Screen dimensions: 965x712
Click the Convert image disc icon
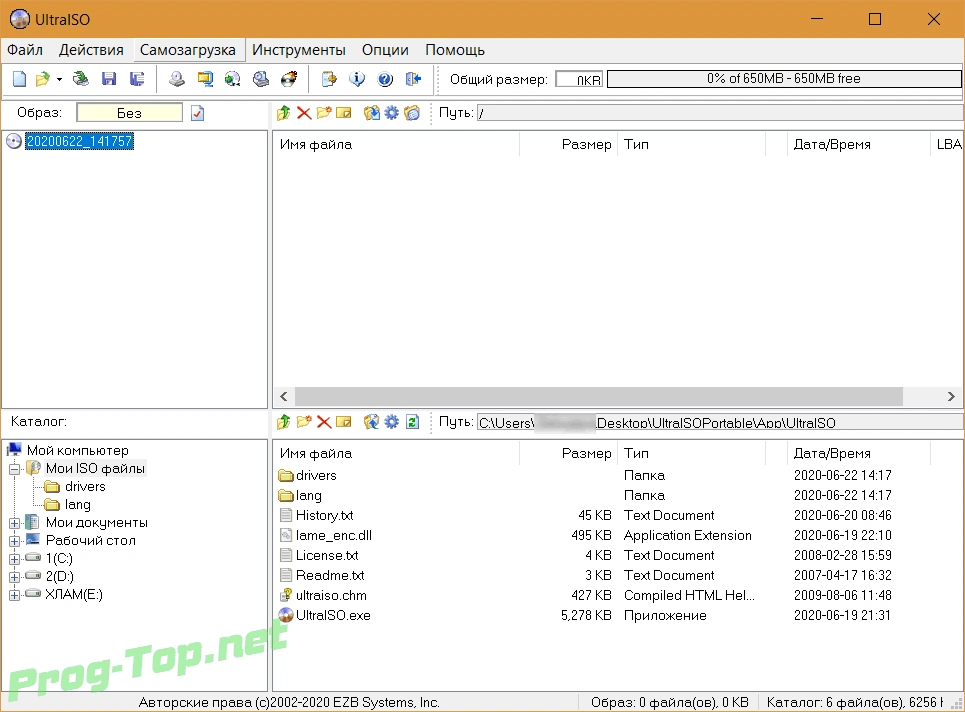pyautogui.click(x=233, y=79)
